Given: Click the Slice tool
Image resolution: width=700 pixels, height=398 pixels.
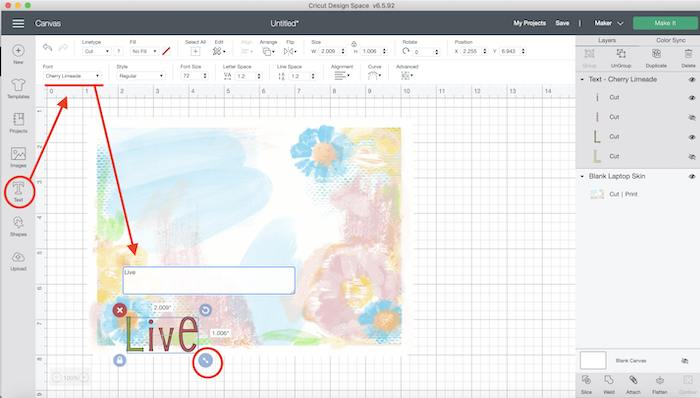Looking at the screenshot, I should click(586, 384).
